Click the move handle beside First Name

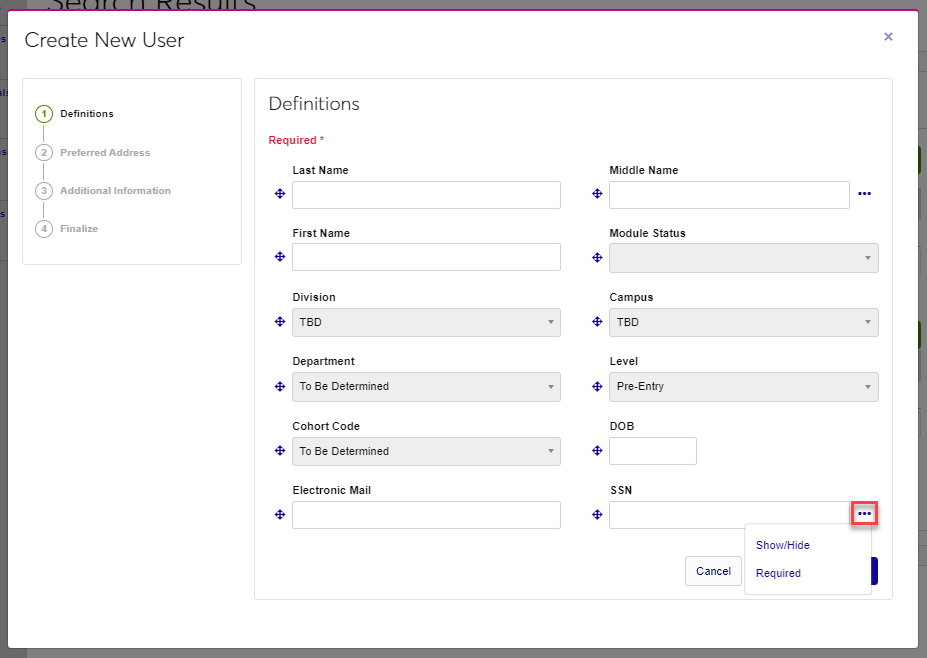click(280, 257)
